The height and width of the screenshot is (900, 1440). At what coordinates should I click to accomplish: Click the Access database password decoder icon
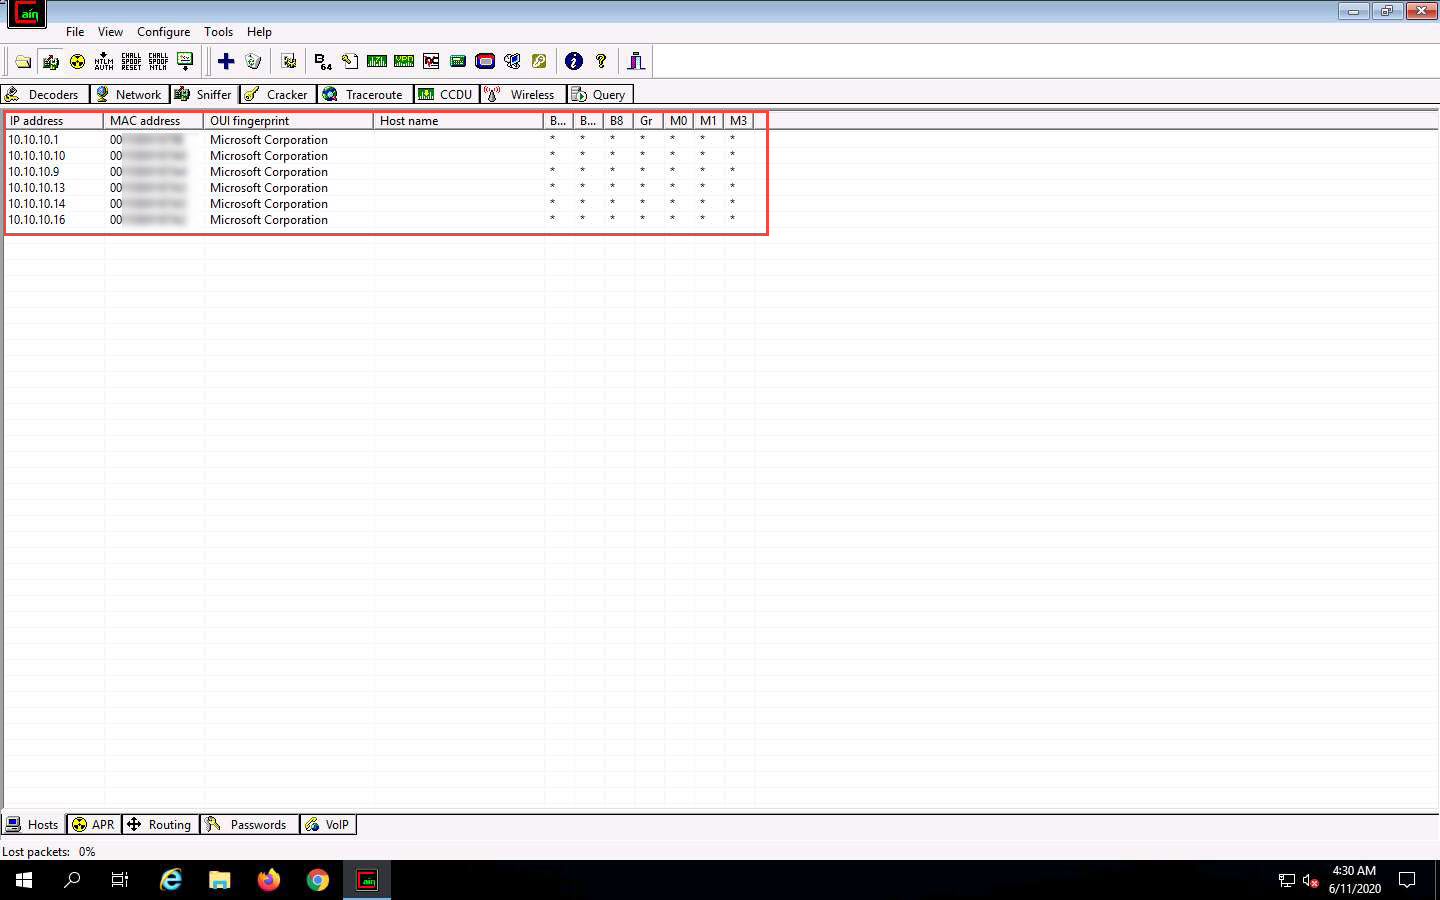coord(350,61)
